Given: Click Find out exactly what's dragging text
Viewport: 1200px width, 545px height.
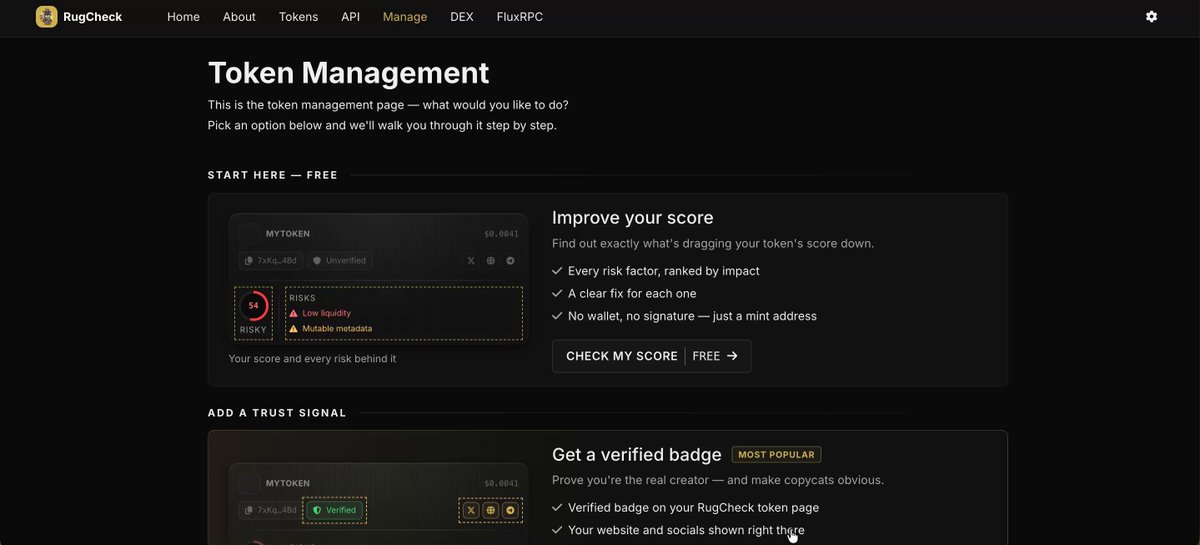Looking at the screenshot, I should click(713, 243).
